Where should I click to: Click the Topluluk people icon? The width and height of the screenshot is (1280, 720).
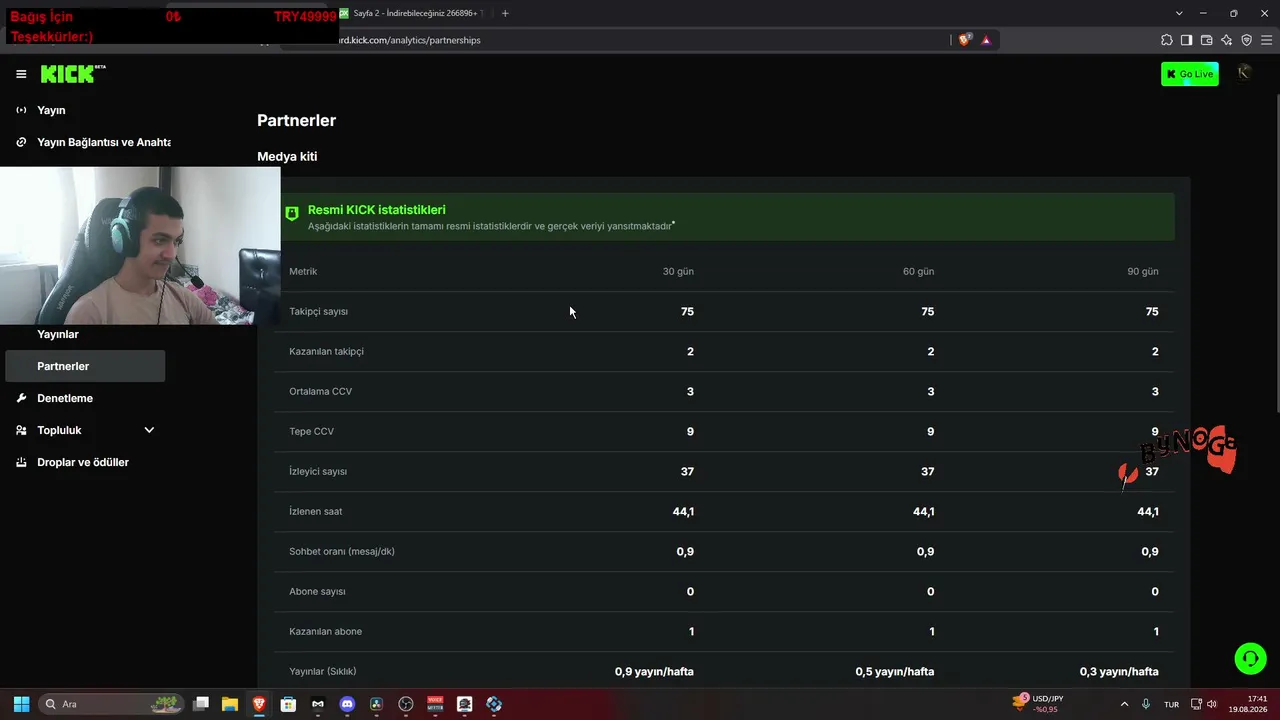click(21, 430)
